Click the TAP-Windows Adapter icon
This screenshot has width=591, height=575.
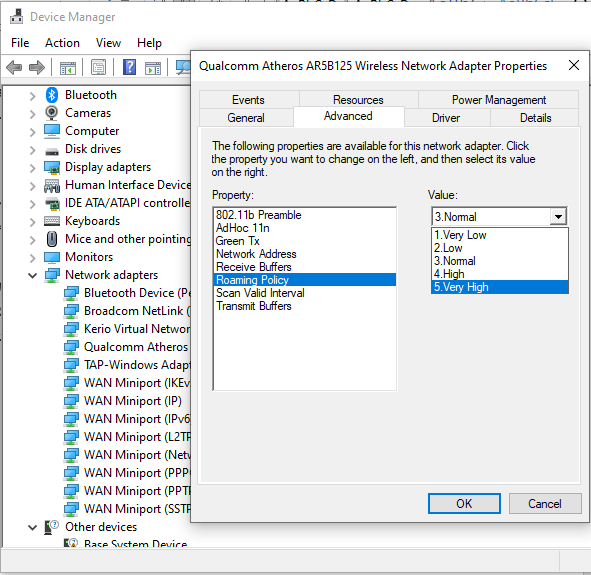click(71, 365)
